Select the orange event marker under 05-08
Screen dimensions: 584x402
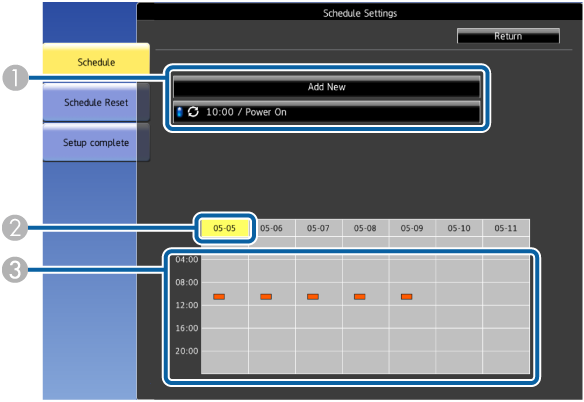tap(360, 297)
